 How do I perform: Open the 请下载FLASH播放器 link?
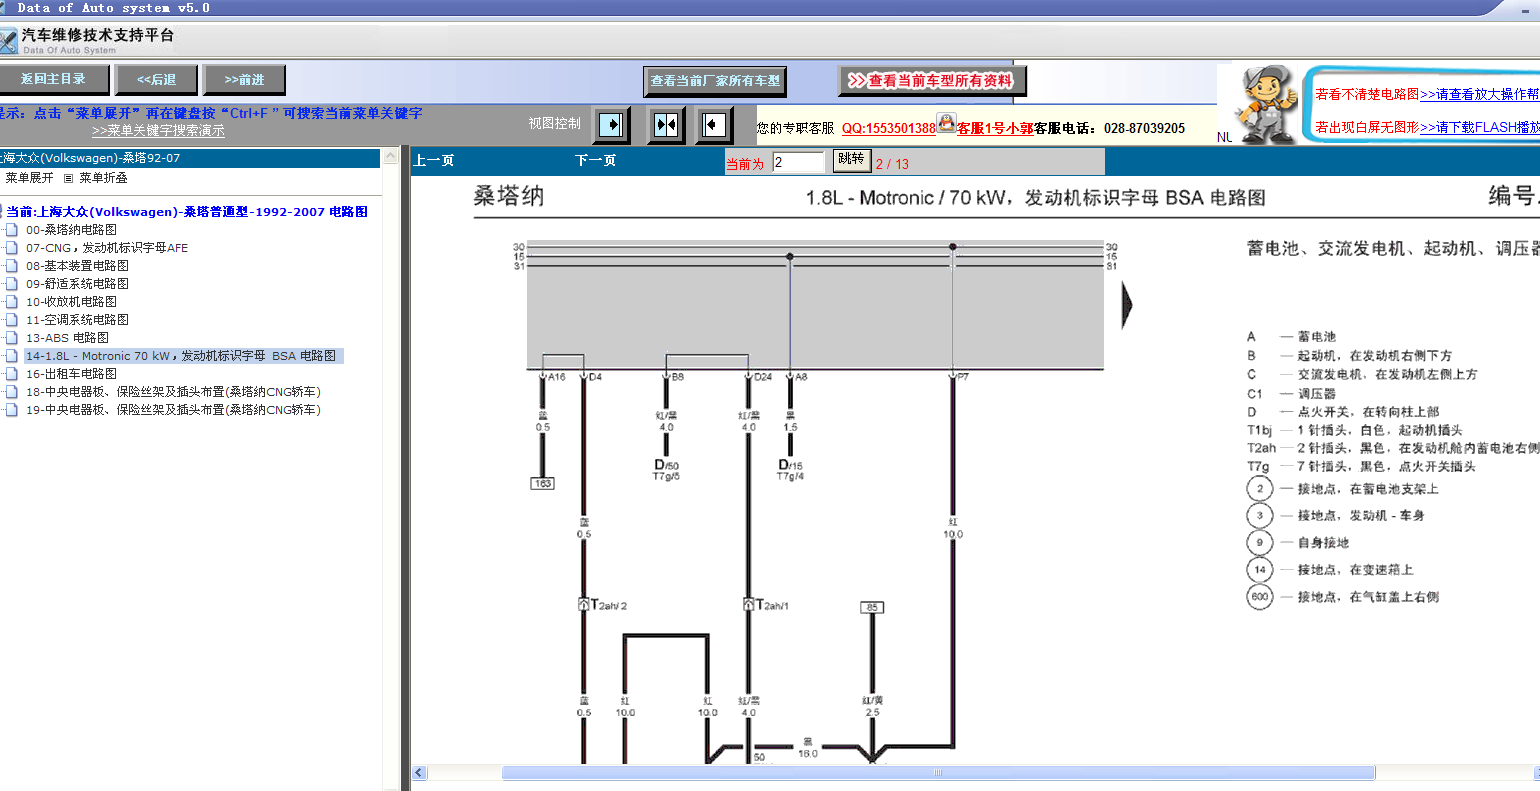[1480, 127]
